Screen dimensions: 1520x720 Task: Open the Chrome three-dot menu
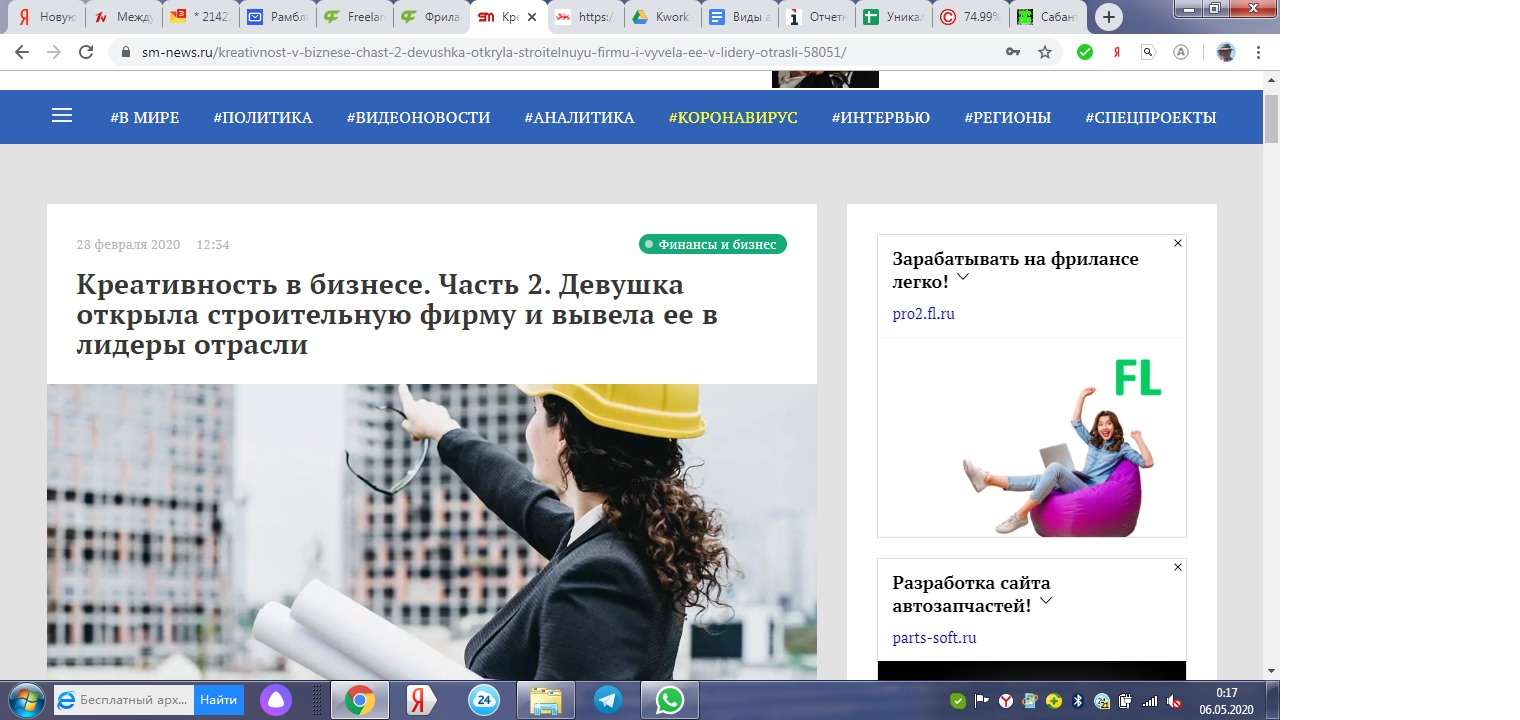[x=1258, y=52]
